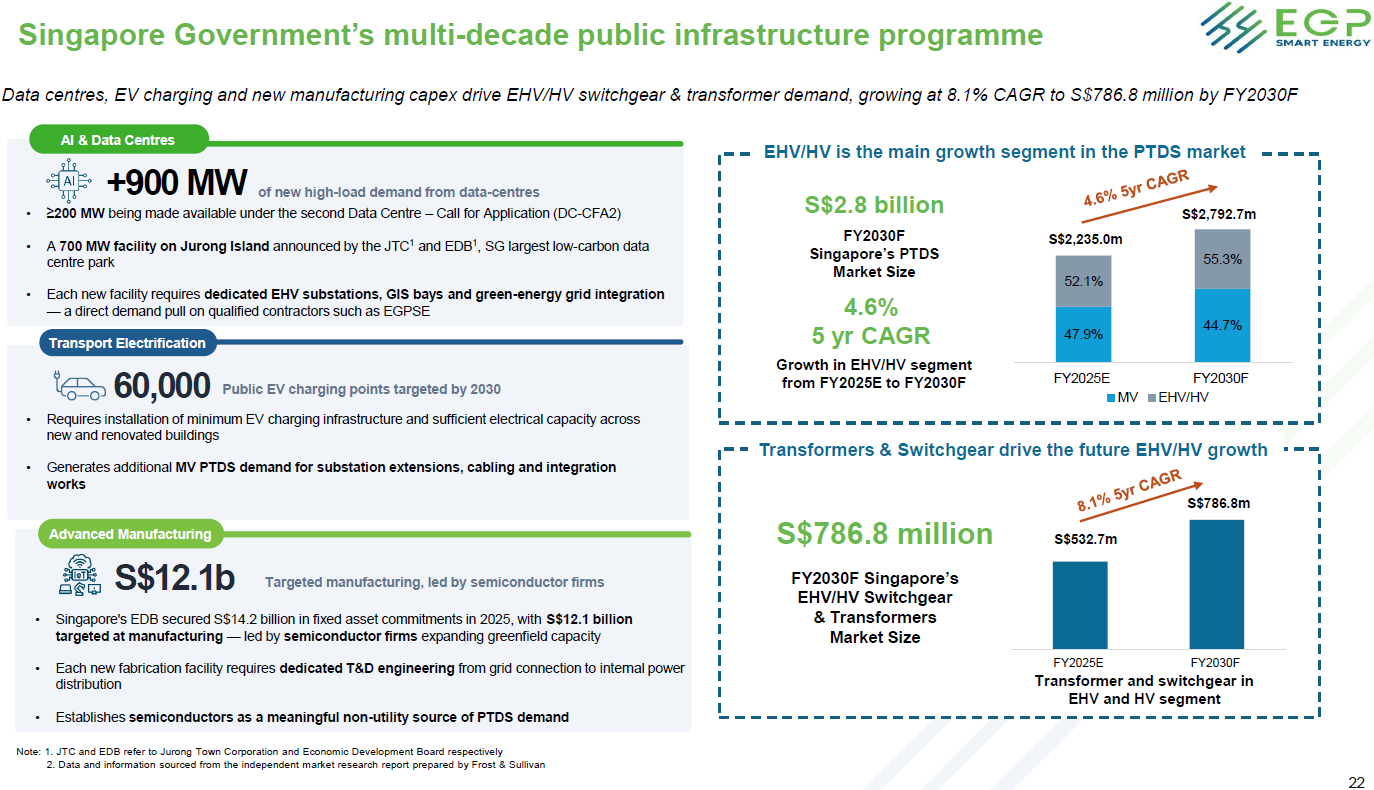
Task: Click the '60,000' headline figure
Action: point(162,385)
